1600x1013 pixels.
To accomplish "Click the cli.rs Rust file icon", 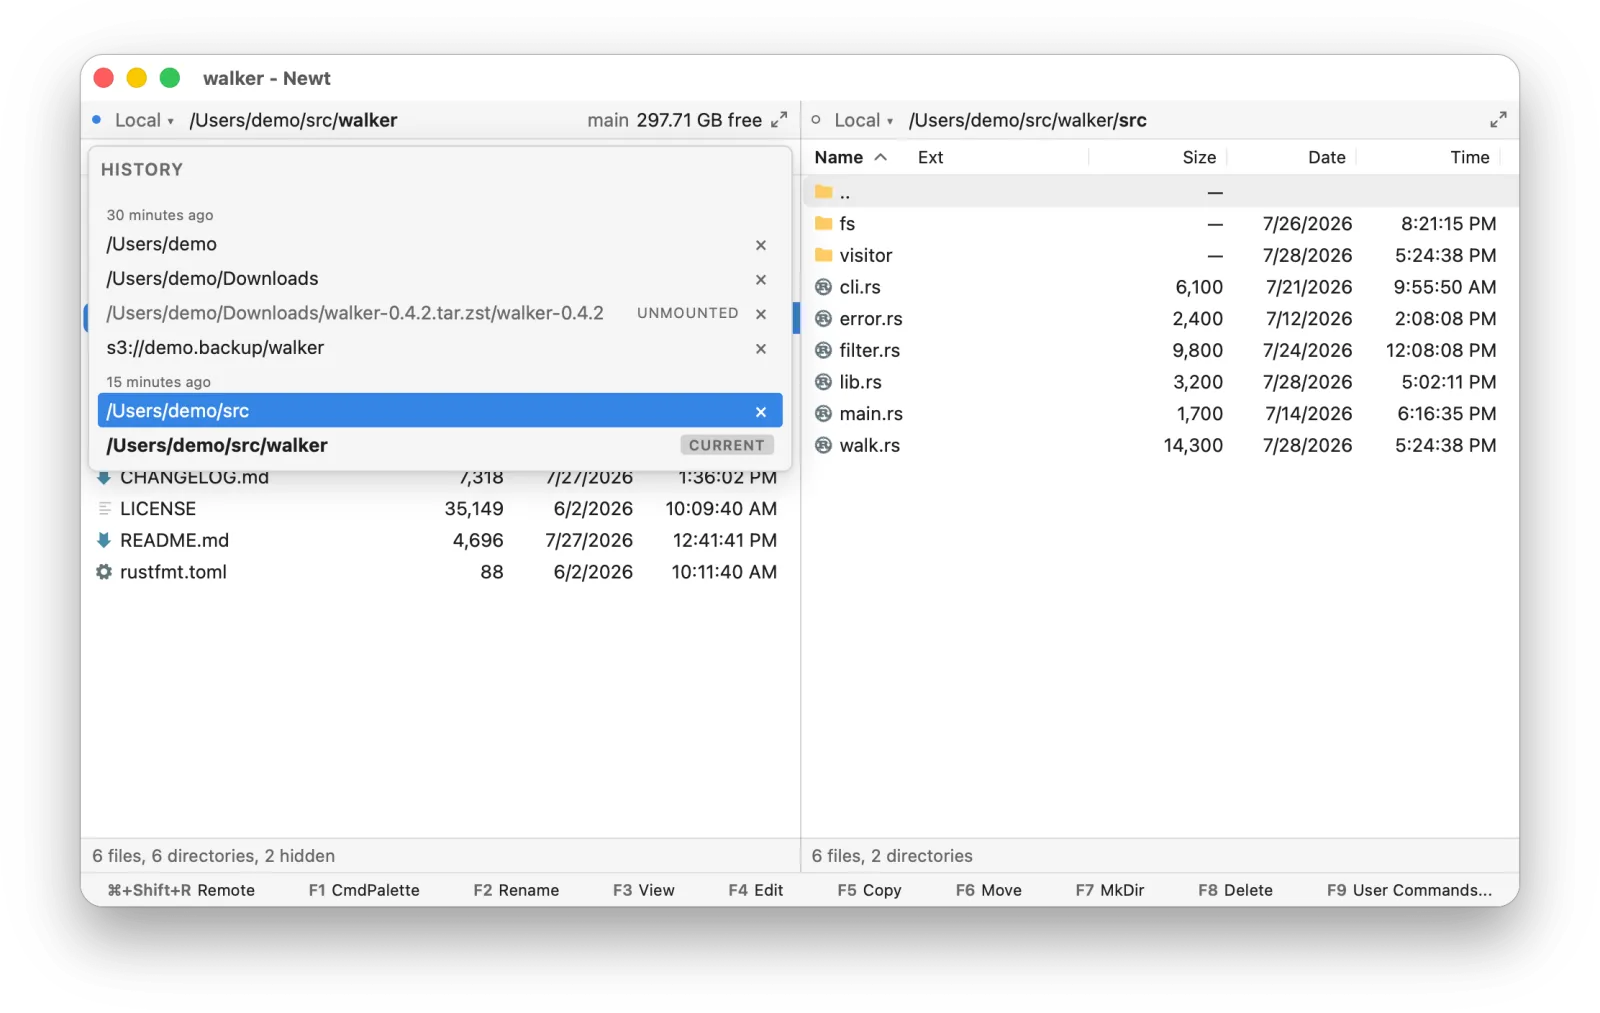I will point(823,287).
